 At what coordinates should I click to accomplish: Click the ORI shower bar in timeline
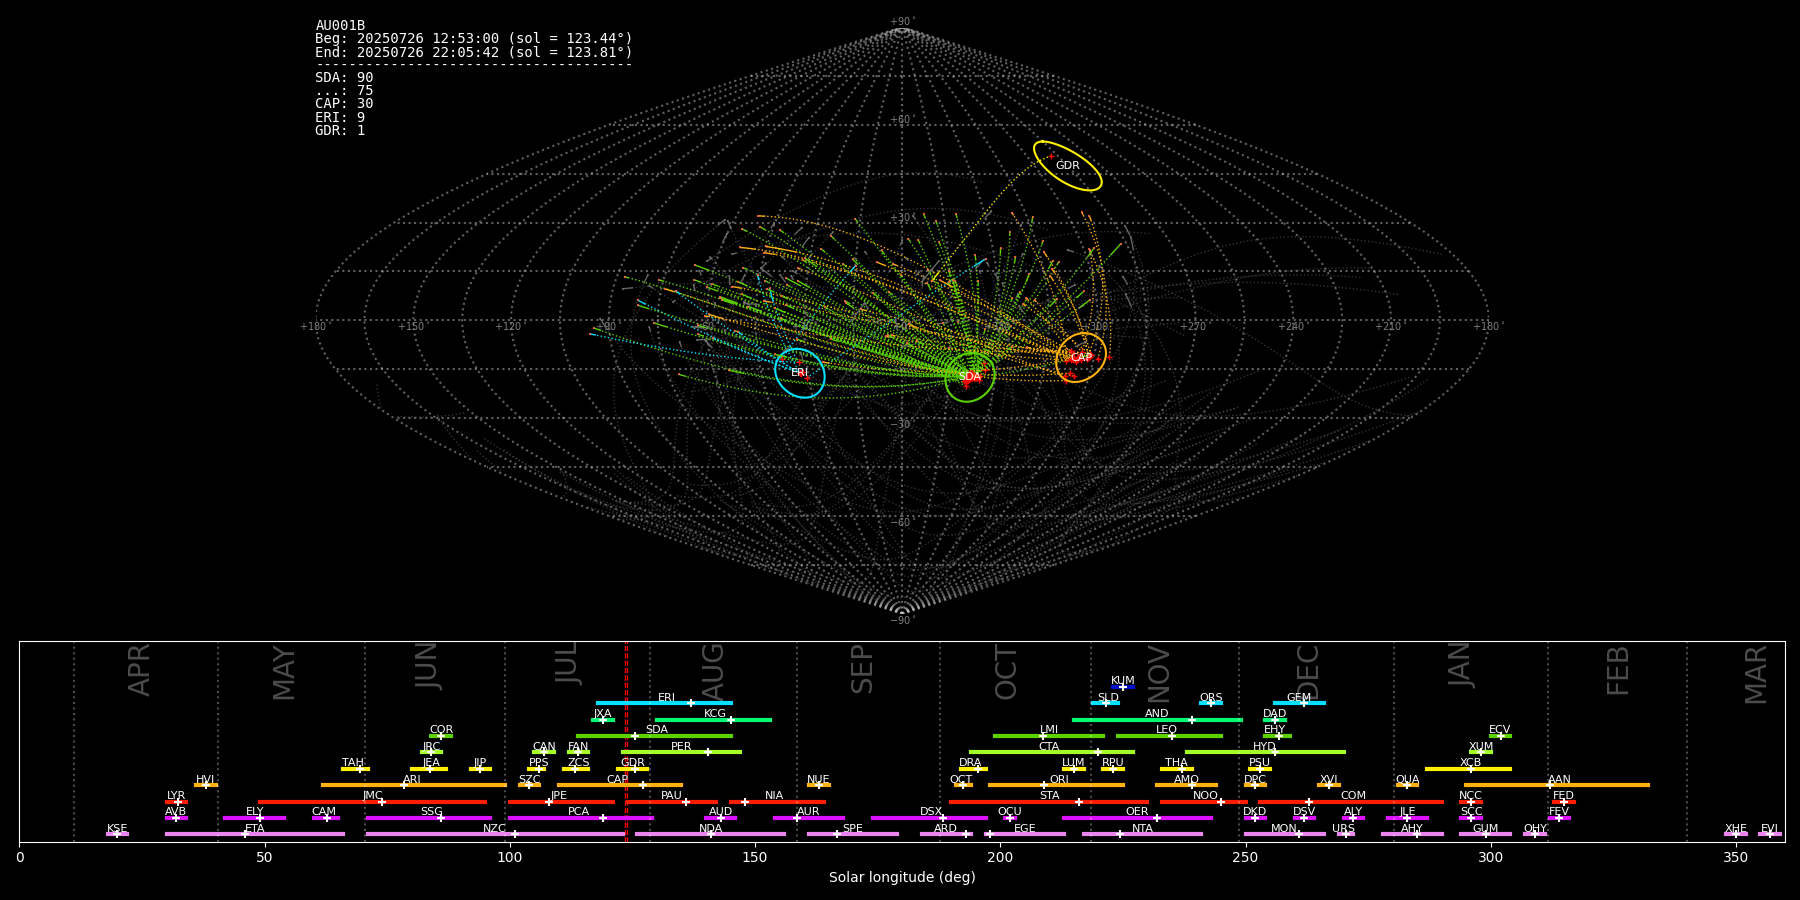(x=1056, y=785)
